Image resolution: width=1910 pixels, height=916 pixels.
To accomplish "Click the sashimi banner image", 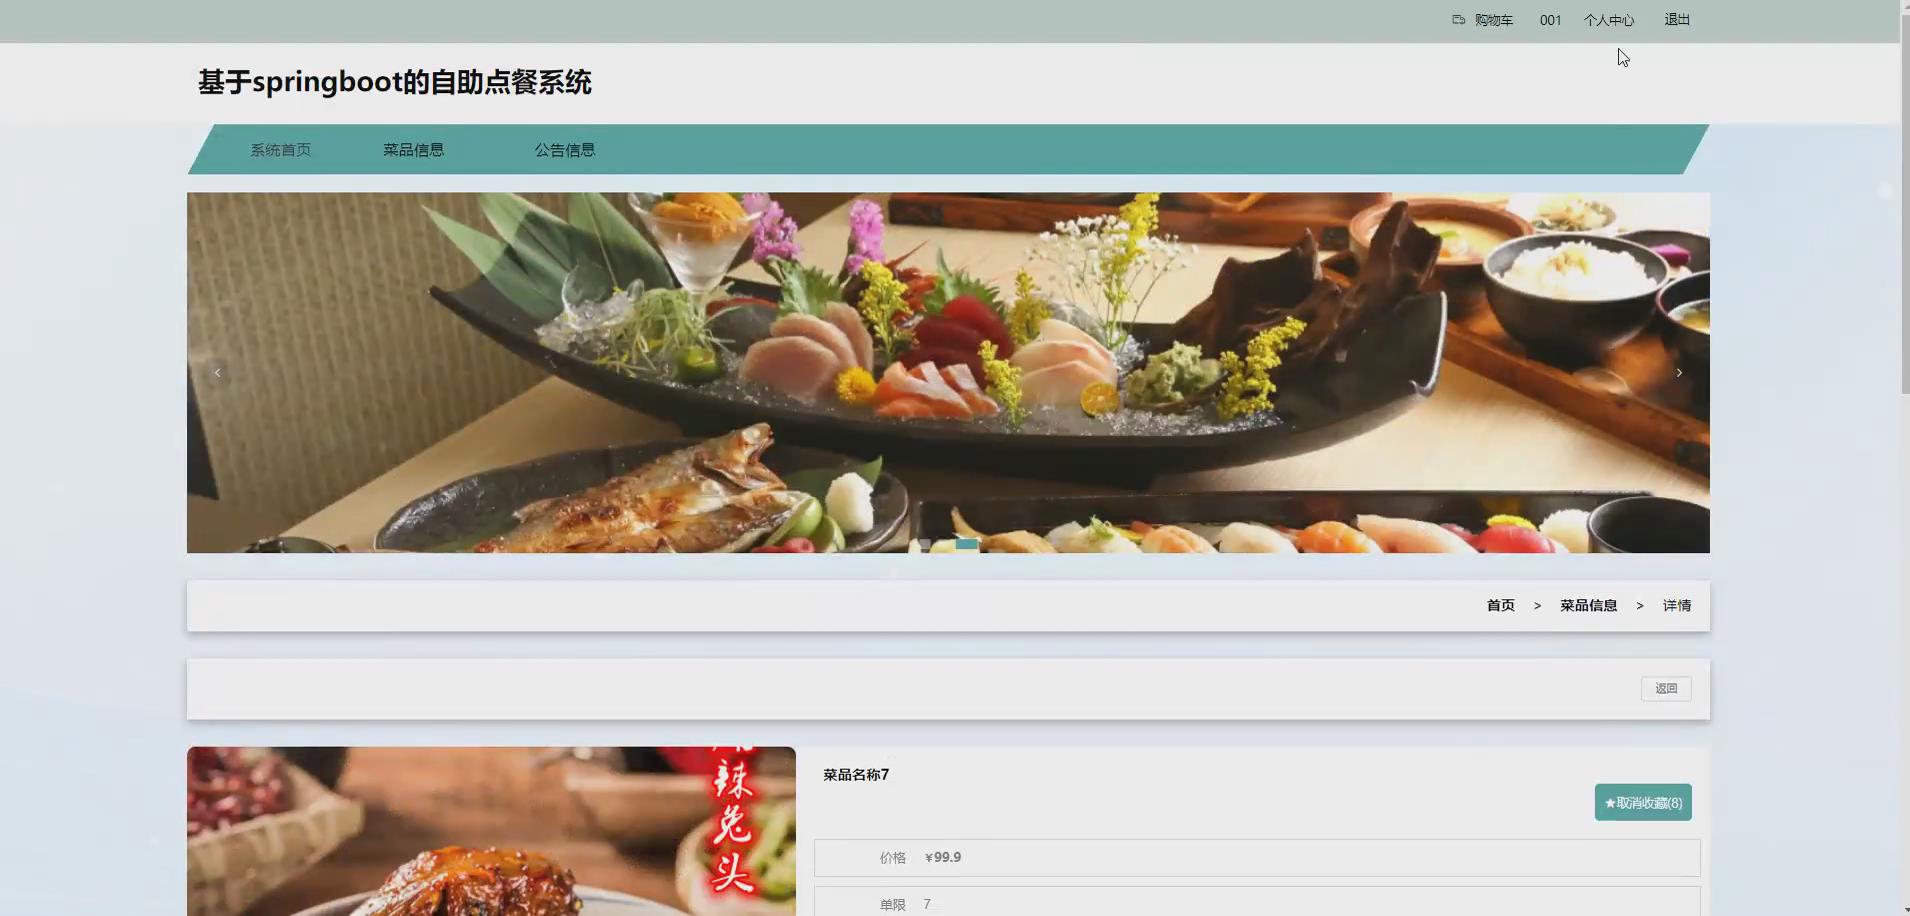I will coord(948,373).
